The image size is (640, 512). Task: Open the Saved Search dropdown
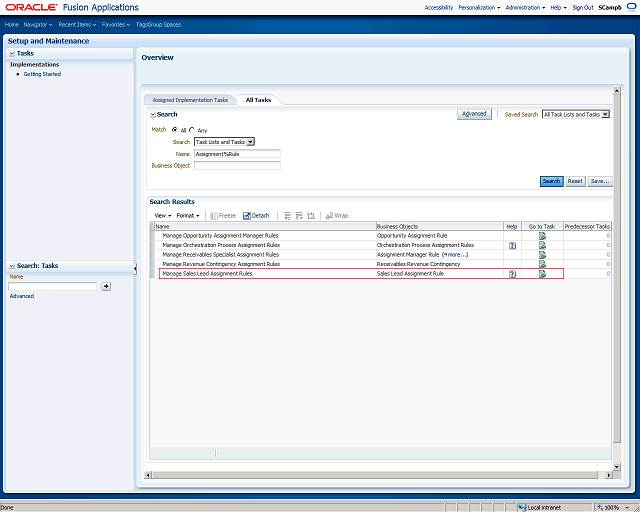coord(605,114)
